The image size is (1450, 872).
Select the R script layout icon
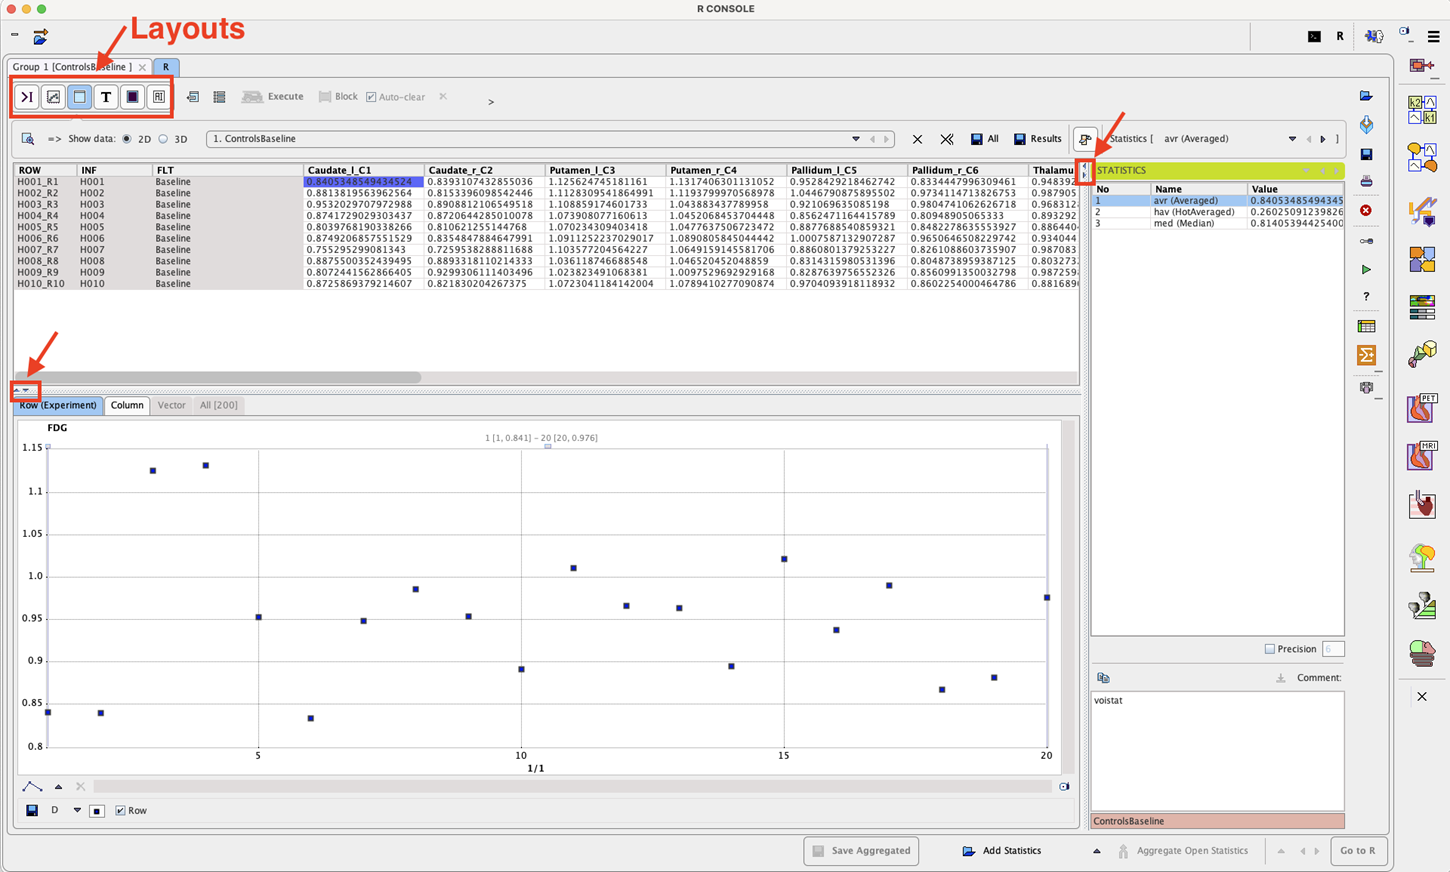pyautogui.click(x=158, y=97)
